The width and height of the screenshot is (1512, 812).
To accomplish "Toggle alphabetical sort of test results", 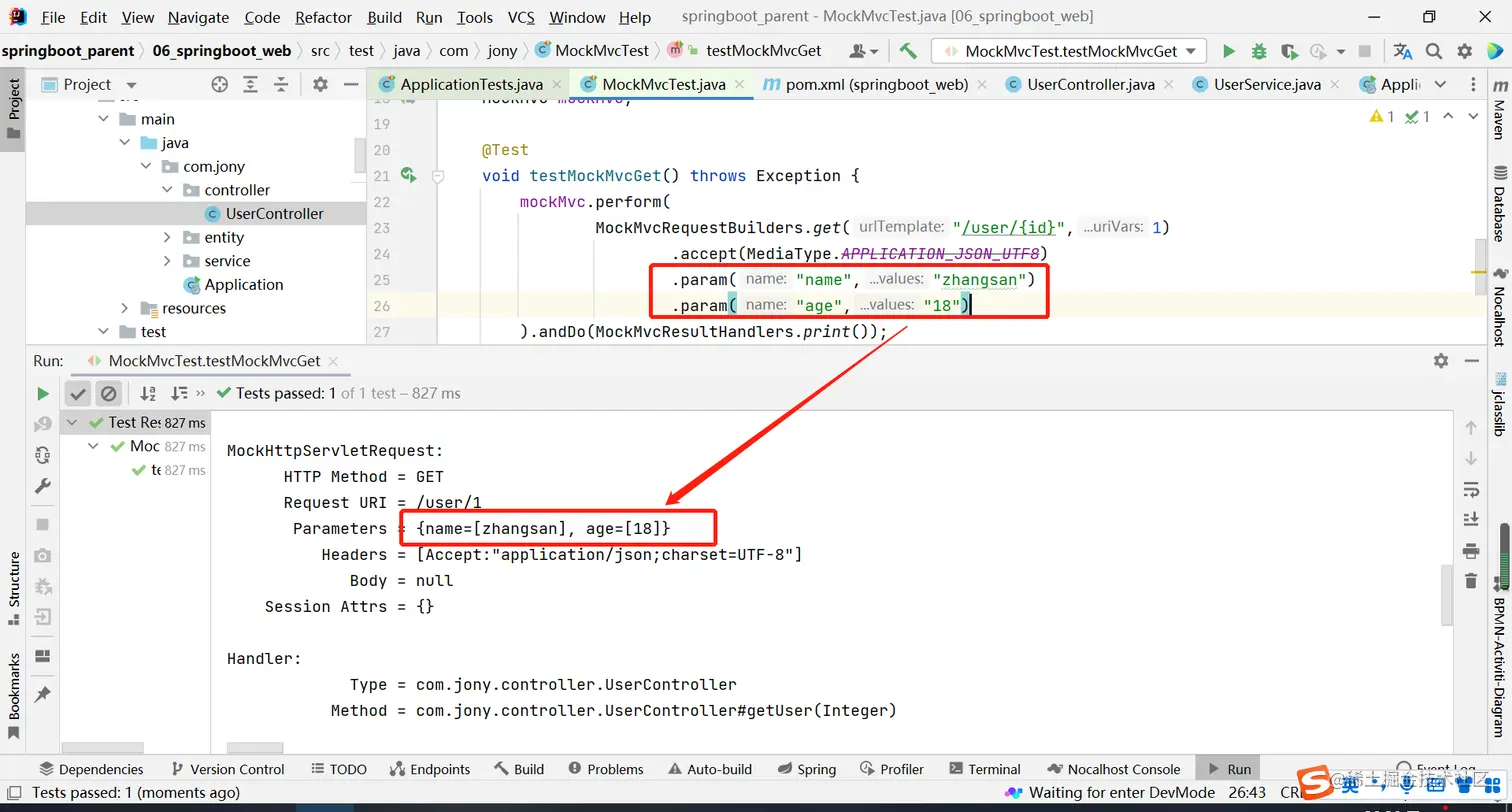I will click(x=148, y=394).
